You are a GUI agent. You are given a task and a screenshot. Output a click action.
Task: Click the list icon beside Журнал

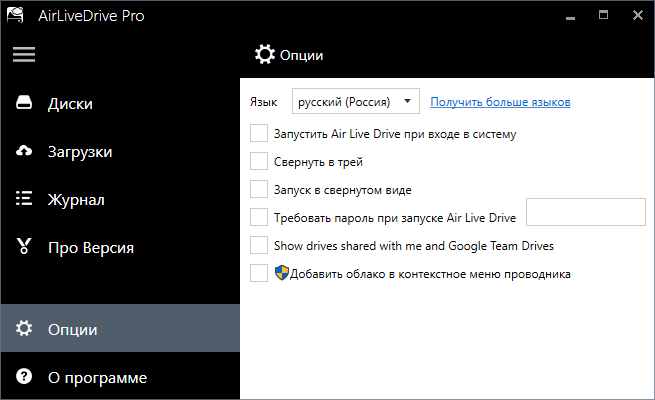[x=25, y=199]
